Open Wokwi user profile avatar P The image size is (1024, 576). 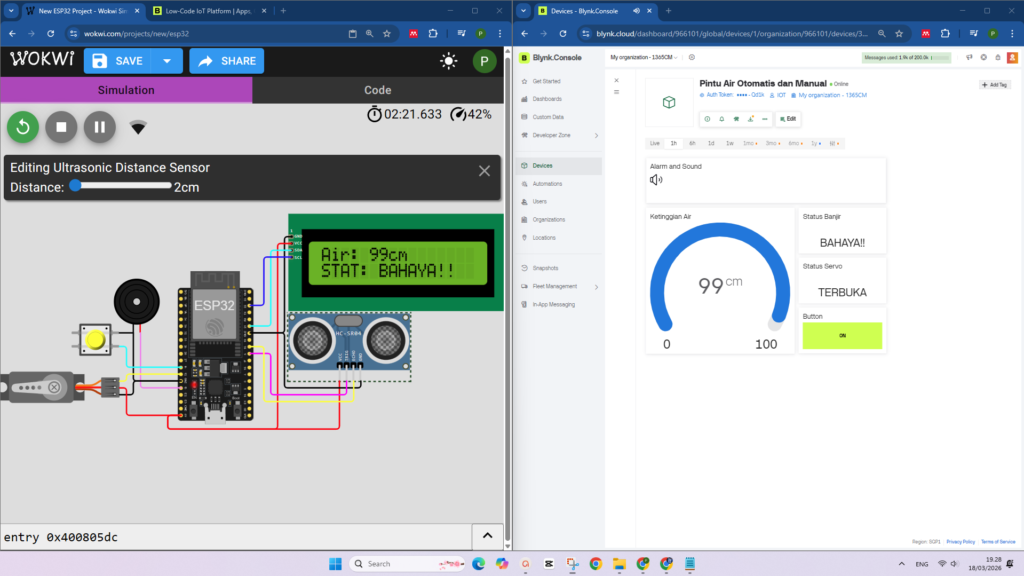pos(484,61)
